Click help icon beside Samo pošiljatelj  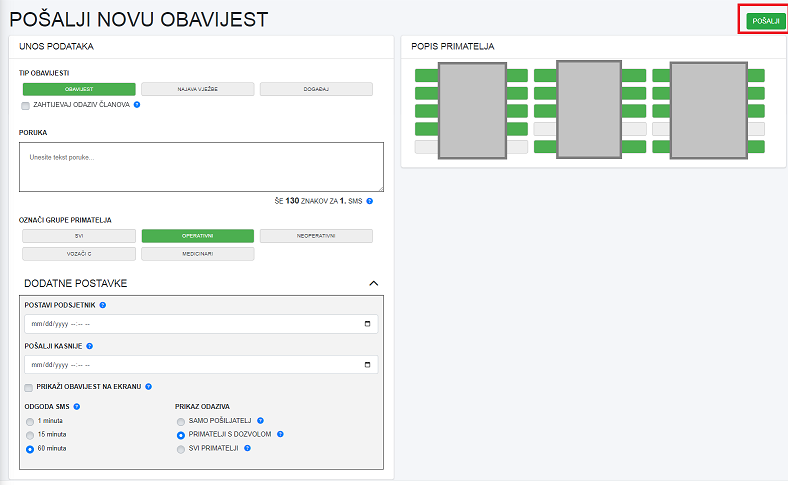[x=260, y=421]
